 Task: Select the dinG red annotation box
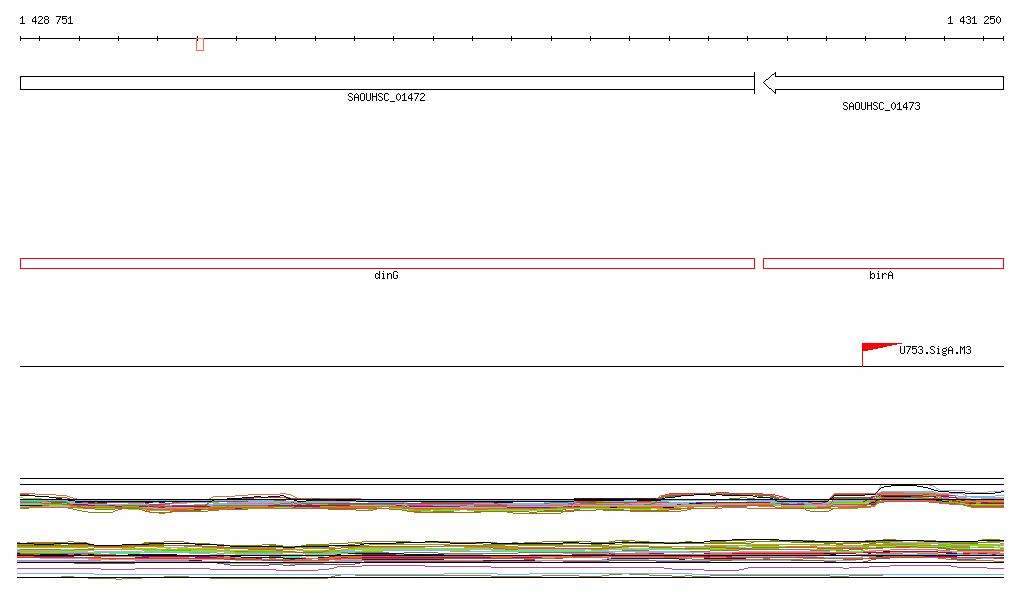tap(387, 264)
